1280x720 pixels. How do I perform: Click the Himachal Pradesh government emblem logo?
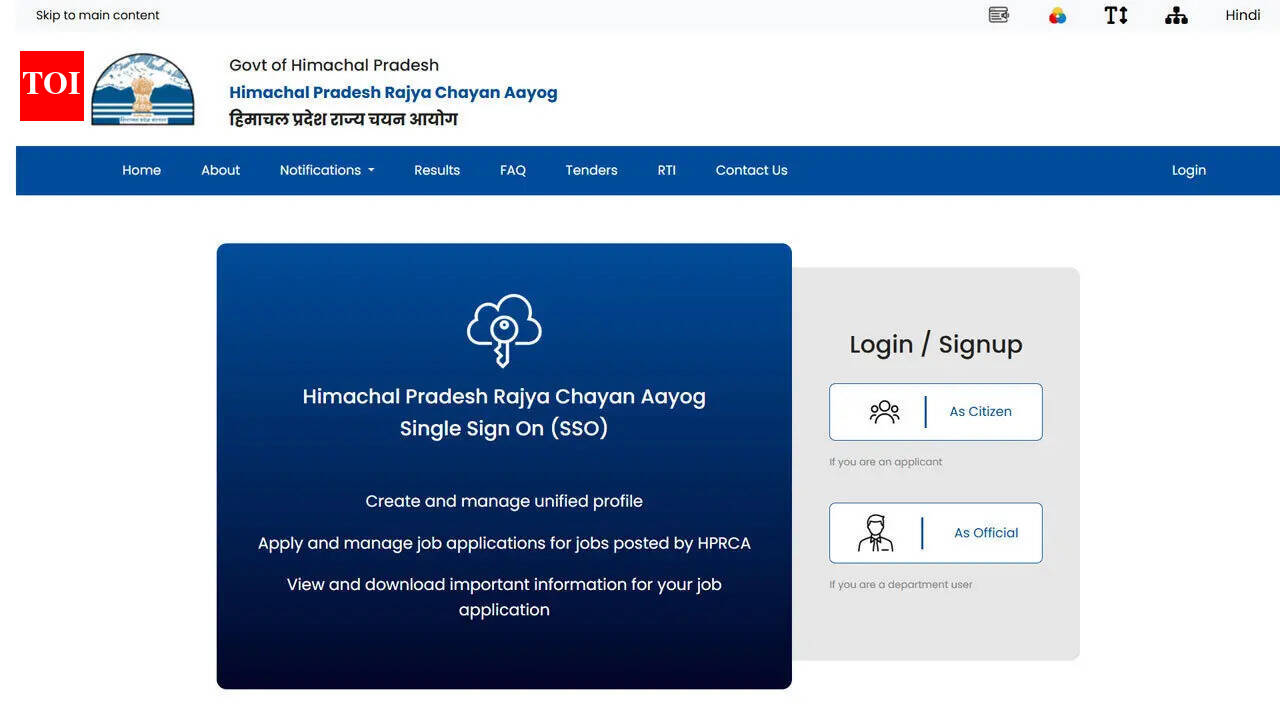[143, 89]
